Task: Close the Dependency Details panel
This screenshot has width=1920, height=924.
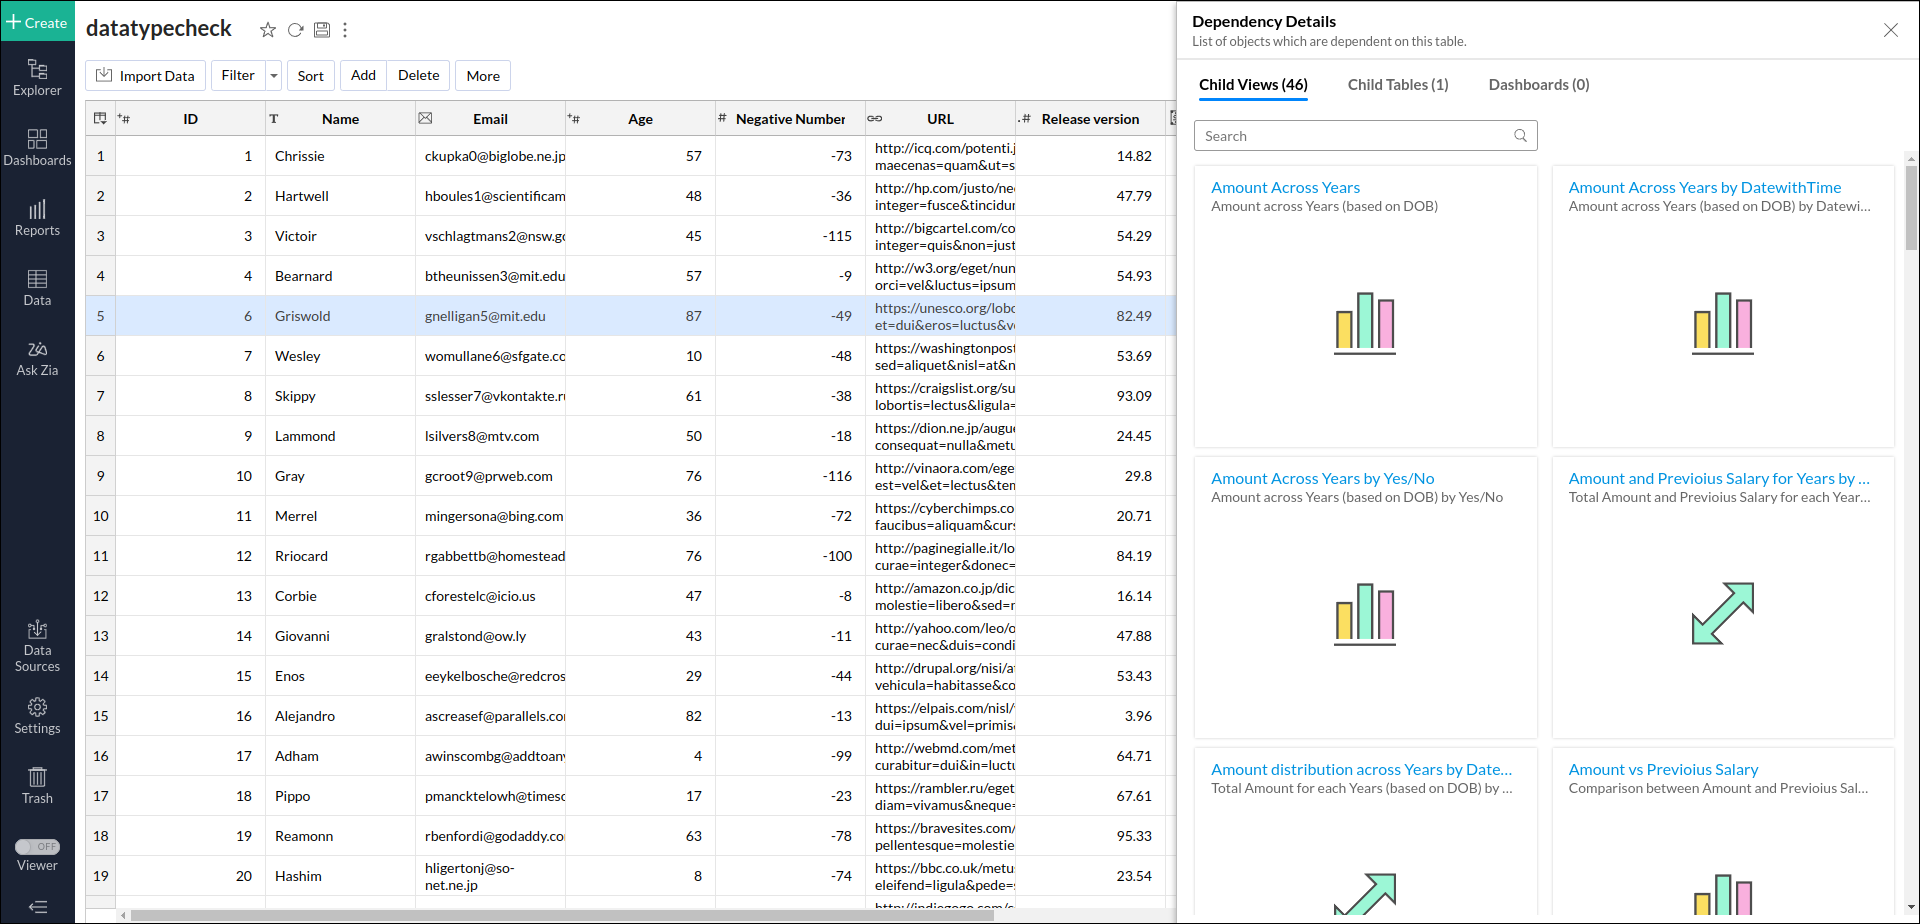Action: (1890, 30)
